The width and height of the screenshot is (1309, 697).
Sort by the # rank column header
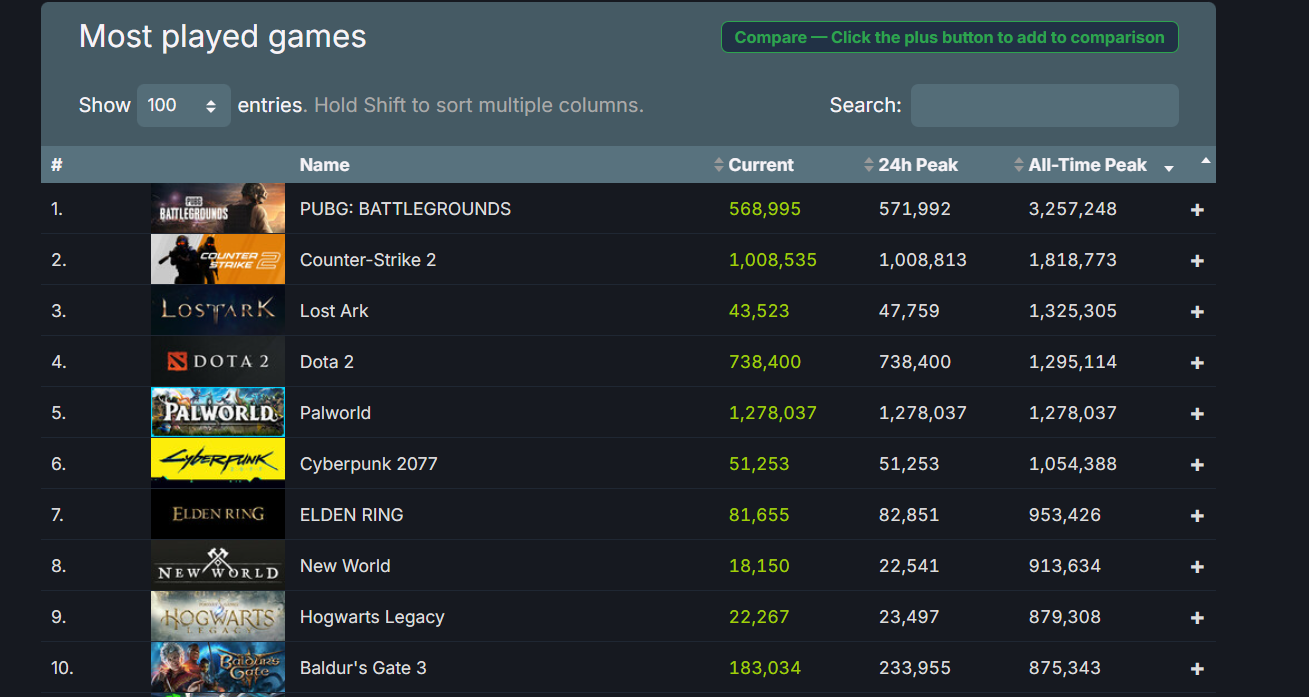[57, 165]
